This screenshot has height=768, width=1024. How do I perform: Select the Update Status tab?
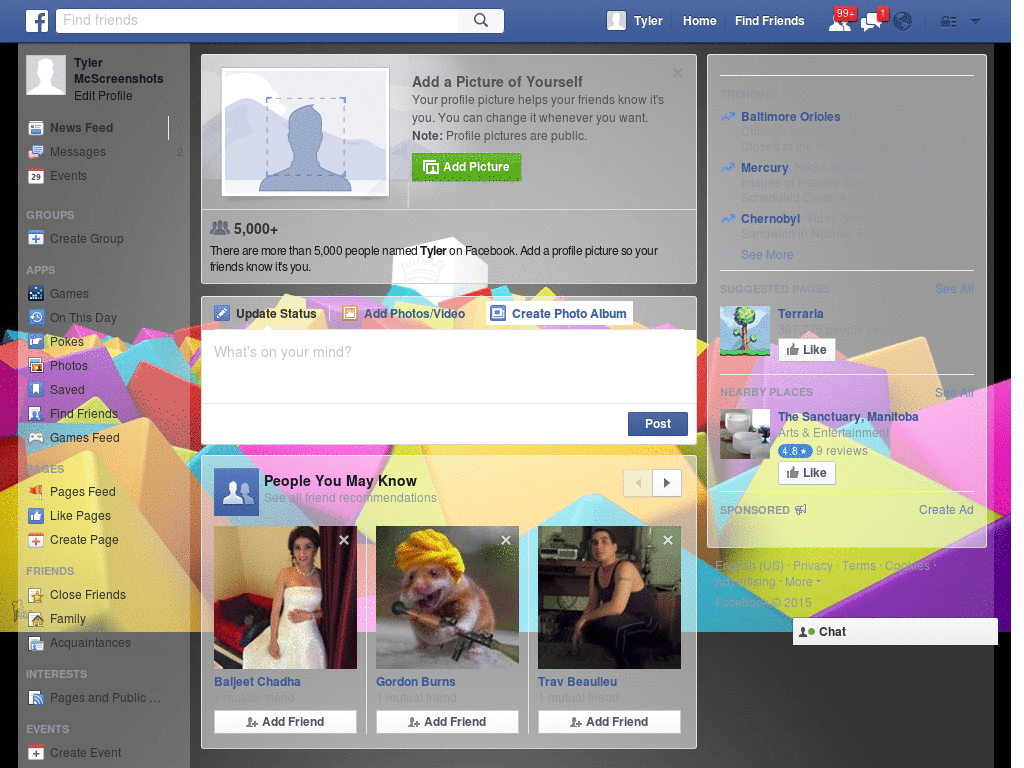tap(266, 313)
